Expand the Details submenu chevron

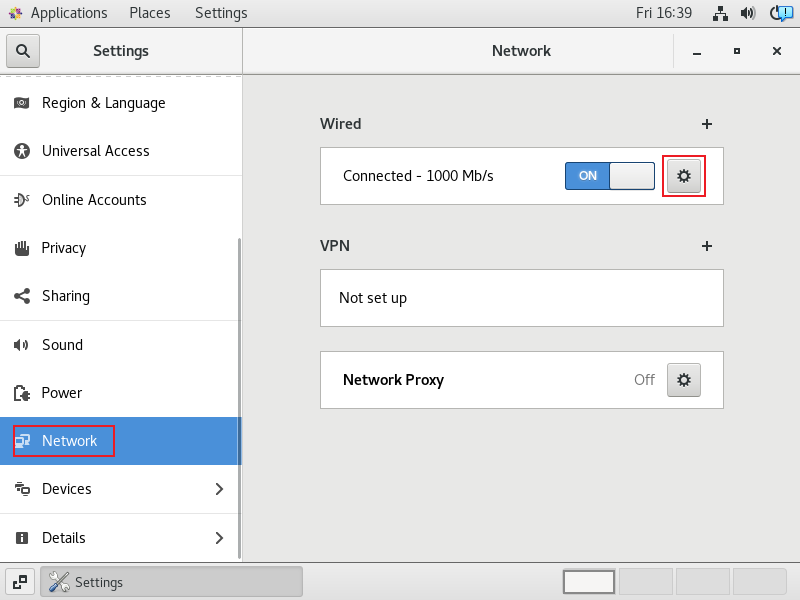(x=219, y=538)
